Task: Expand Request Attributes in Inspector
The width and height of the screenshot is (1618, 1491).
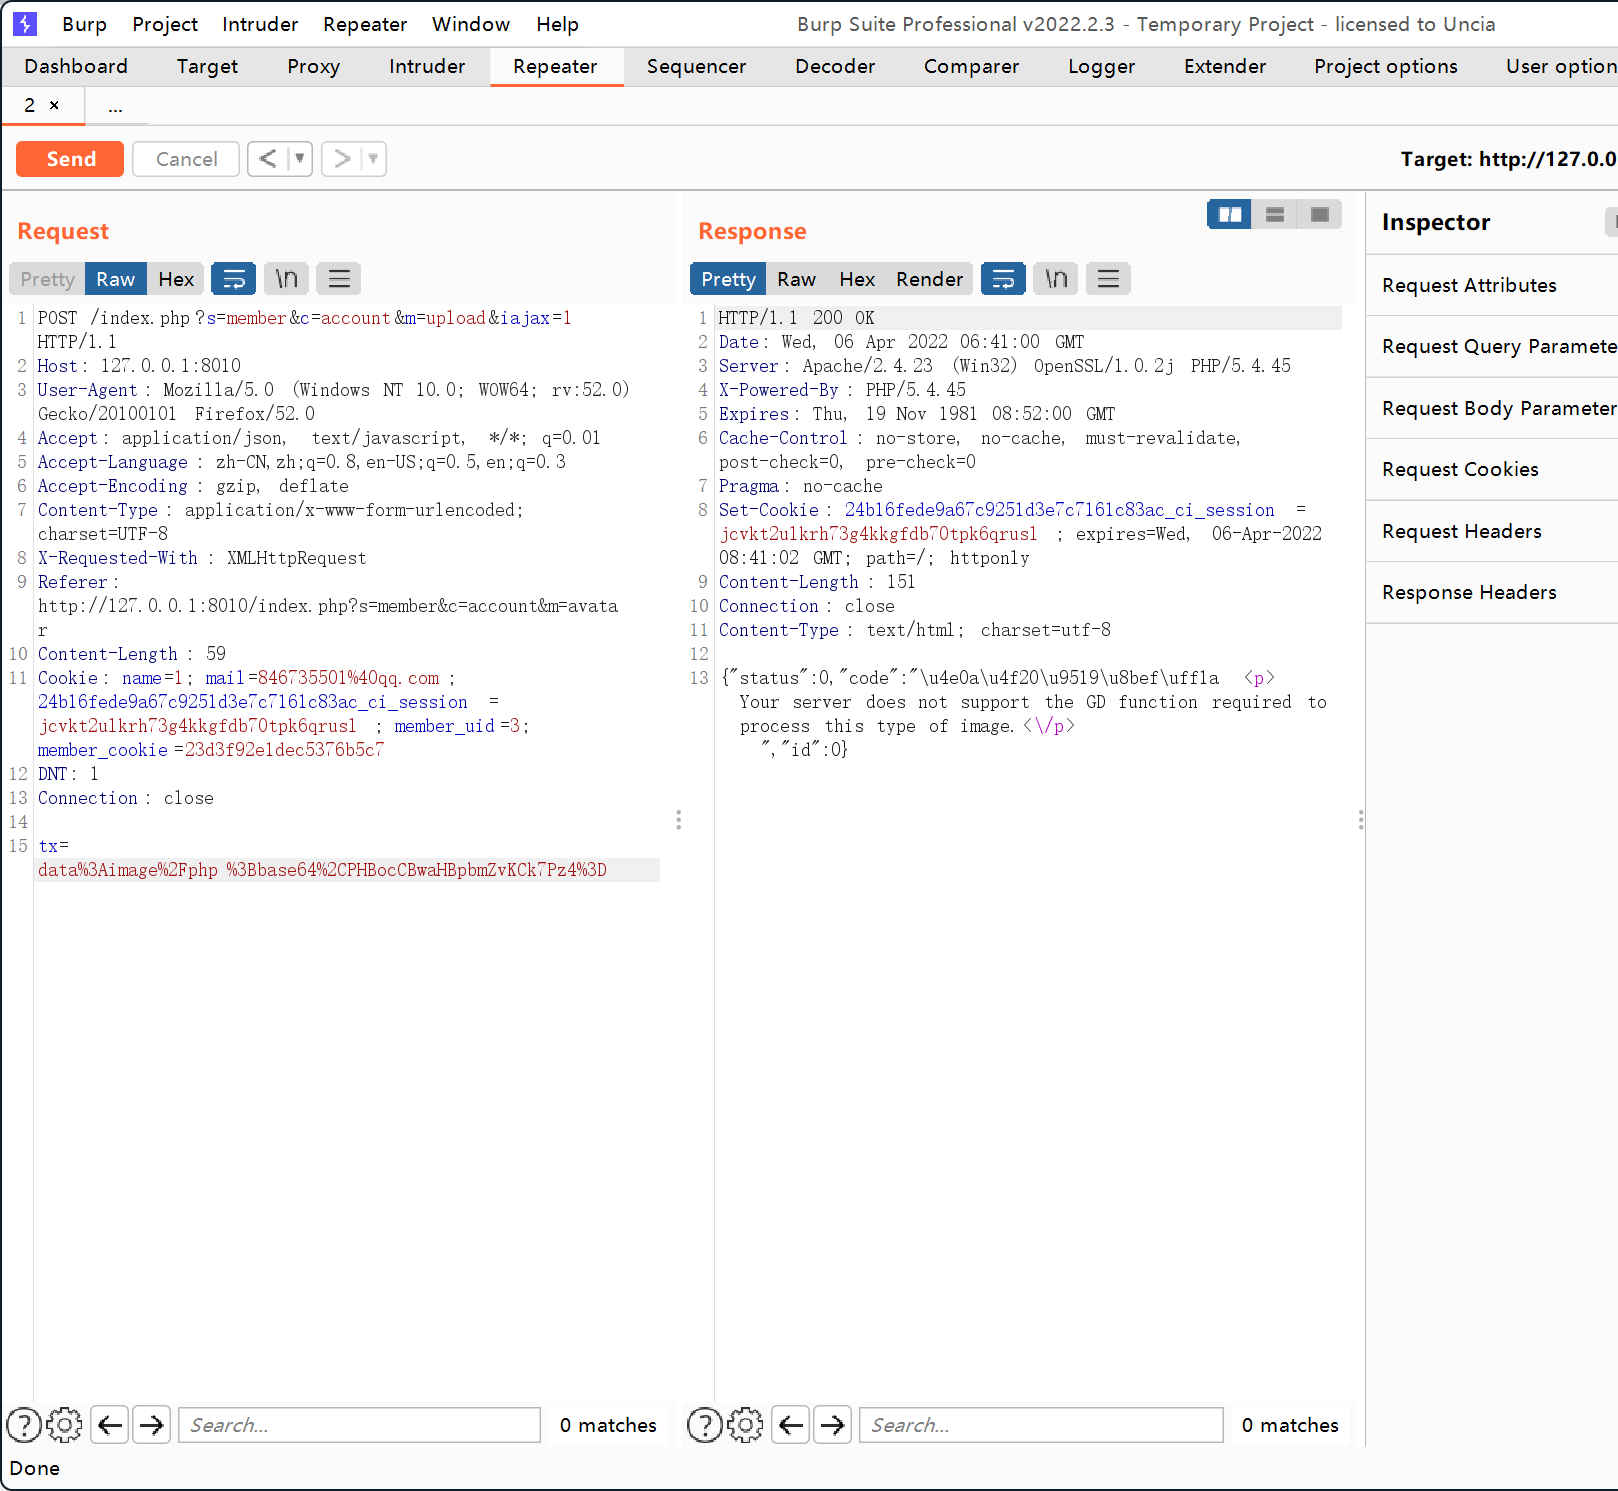Action: (x=1492, y=285)
